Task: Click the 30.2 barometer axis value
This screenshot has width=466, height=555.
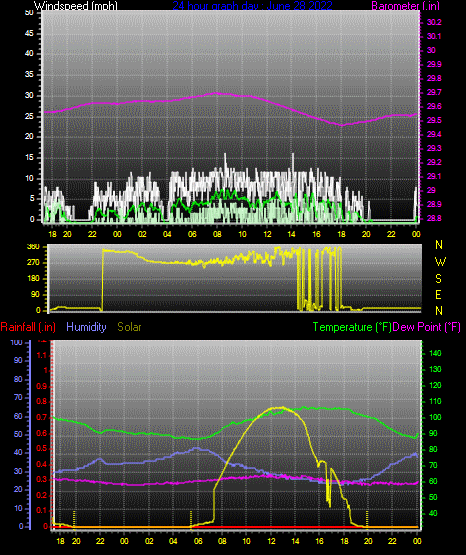Action: 434,22
